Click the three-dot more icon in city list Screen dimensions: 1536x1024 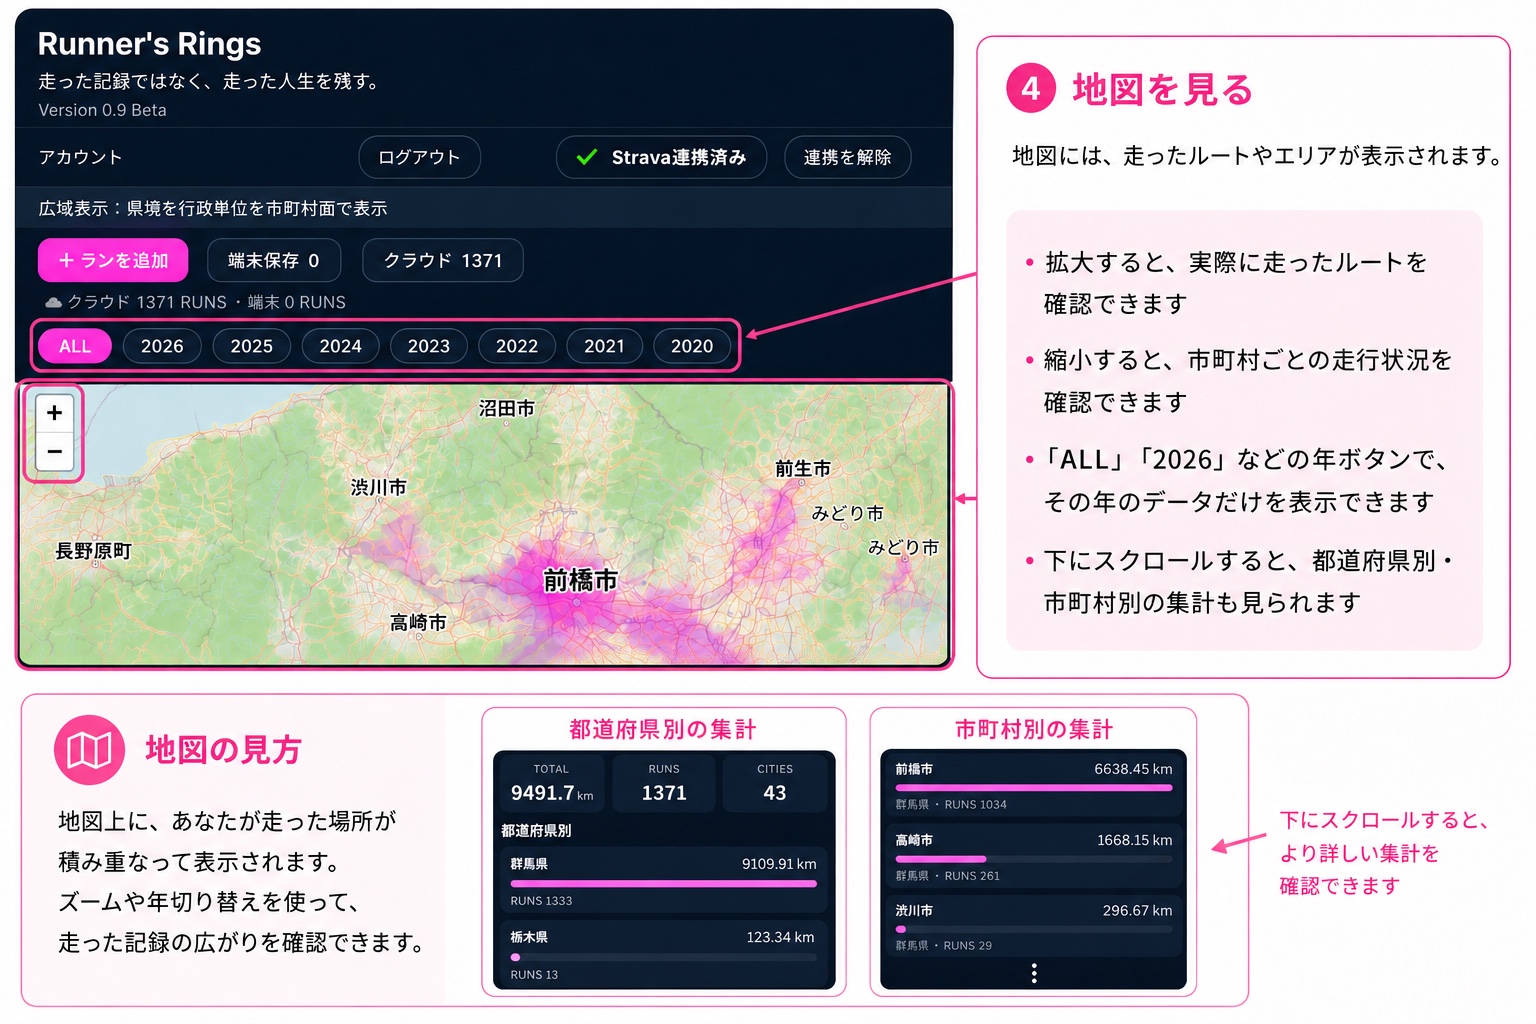pyautogui.click(x=1033, y=973)
